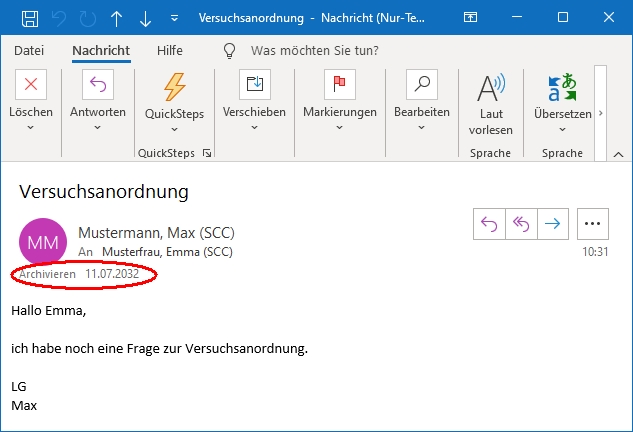Screen dimensions: 633x432
Task: Expand the Verschieben dropdown
Action: click(254, 128)
